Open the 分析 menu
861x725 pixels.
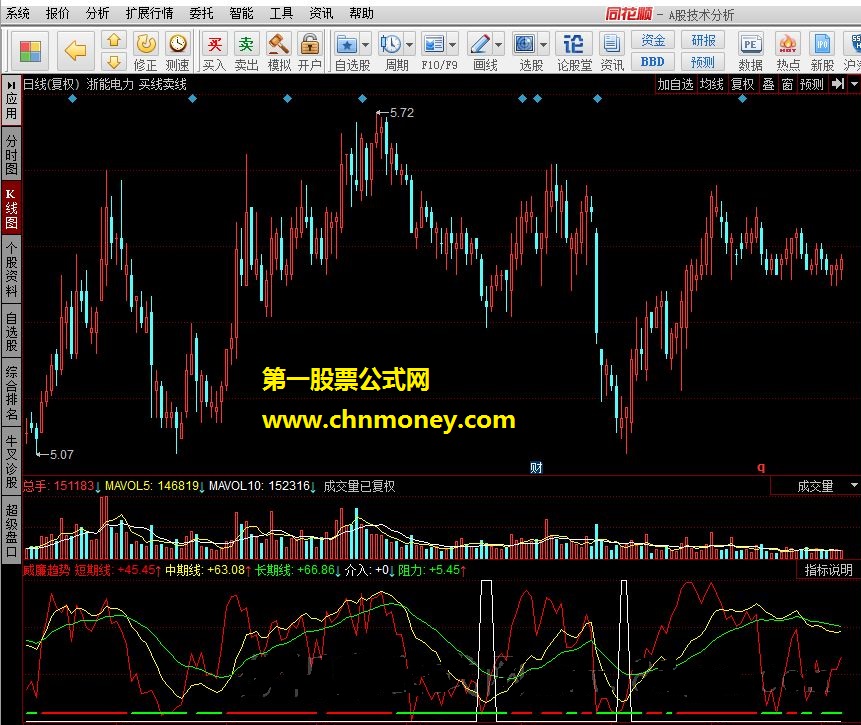[98, 13]
